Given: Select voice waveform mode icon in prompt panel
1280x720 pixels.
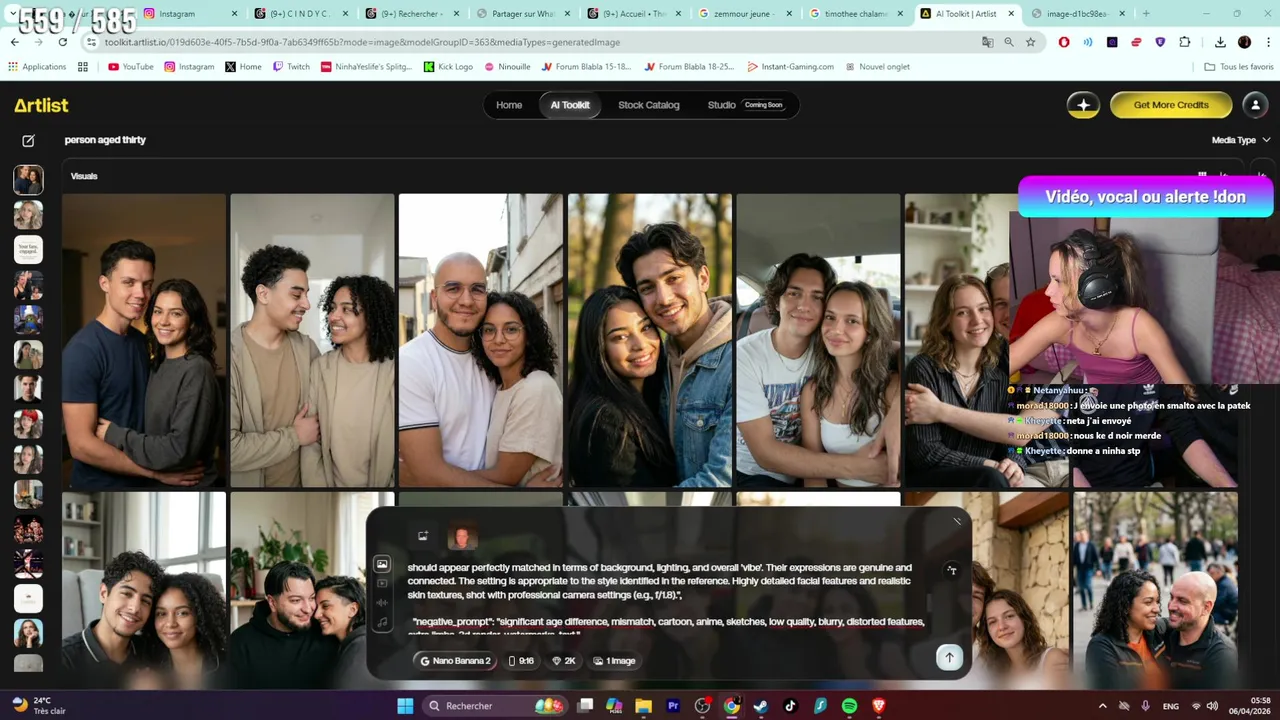Looking at the screenshot, I should [382, 603].
